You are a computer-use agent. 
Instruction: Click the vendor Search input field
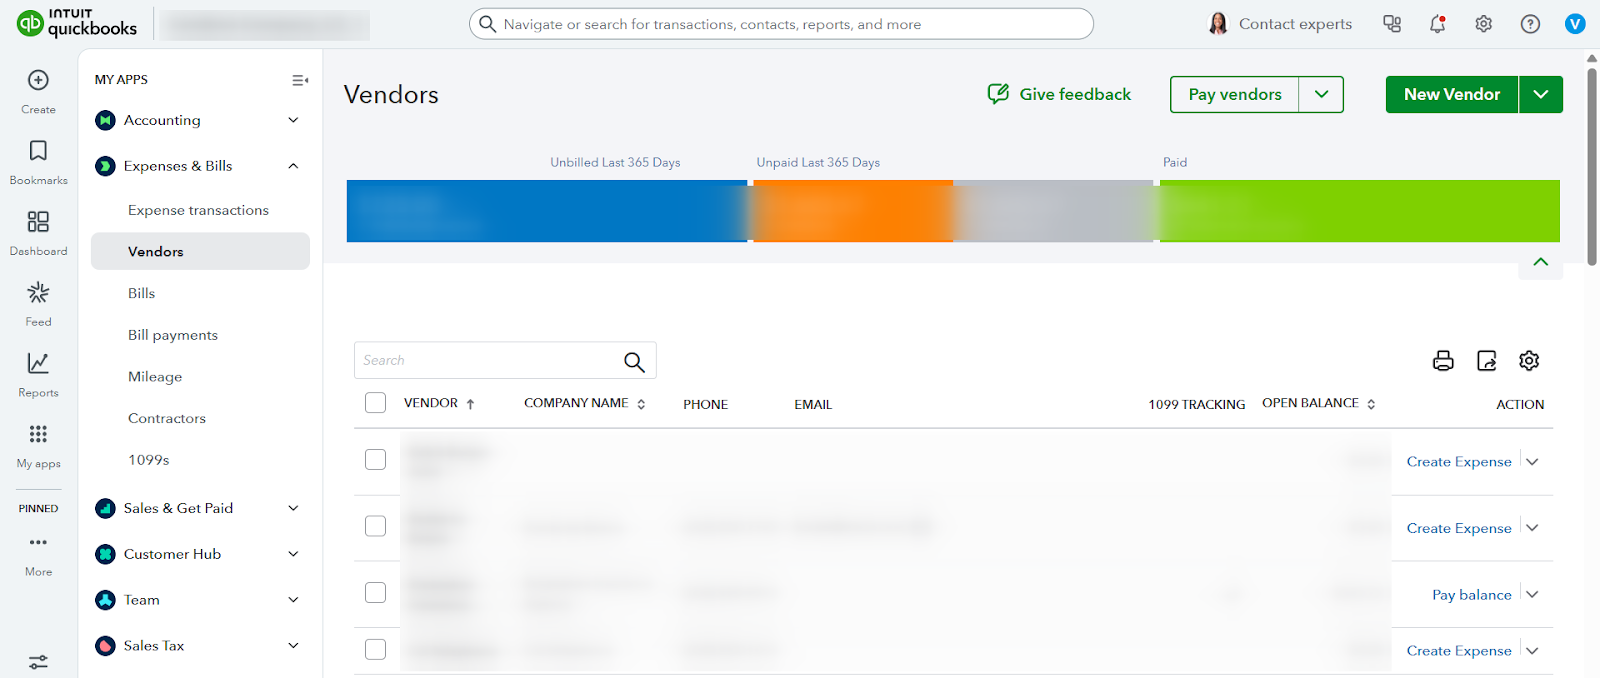coord(488,361)
